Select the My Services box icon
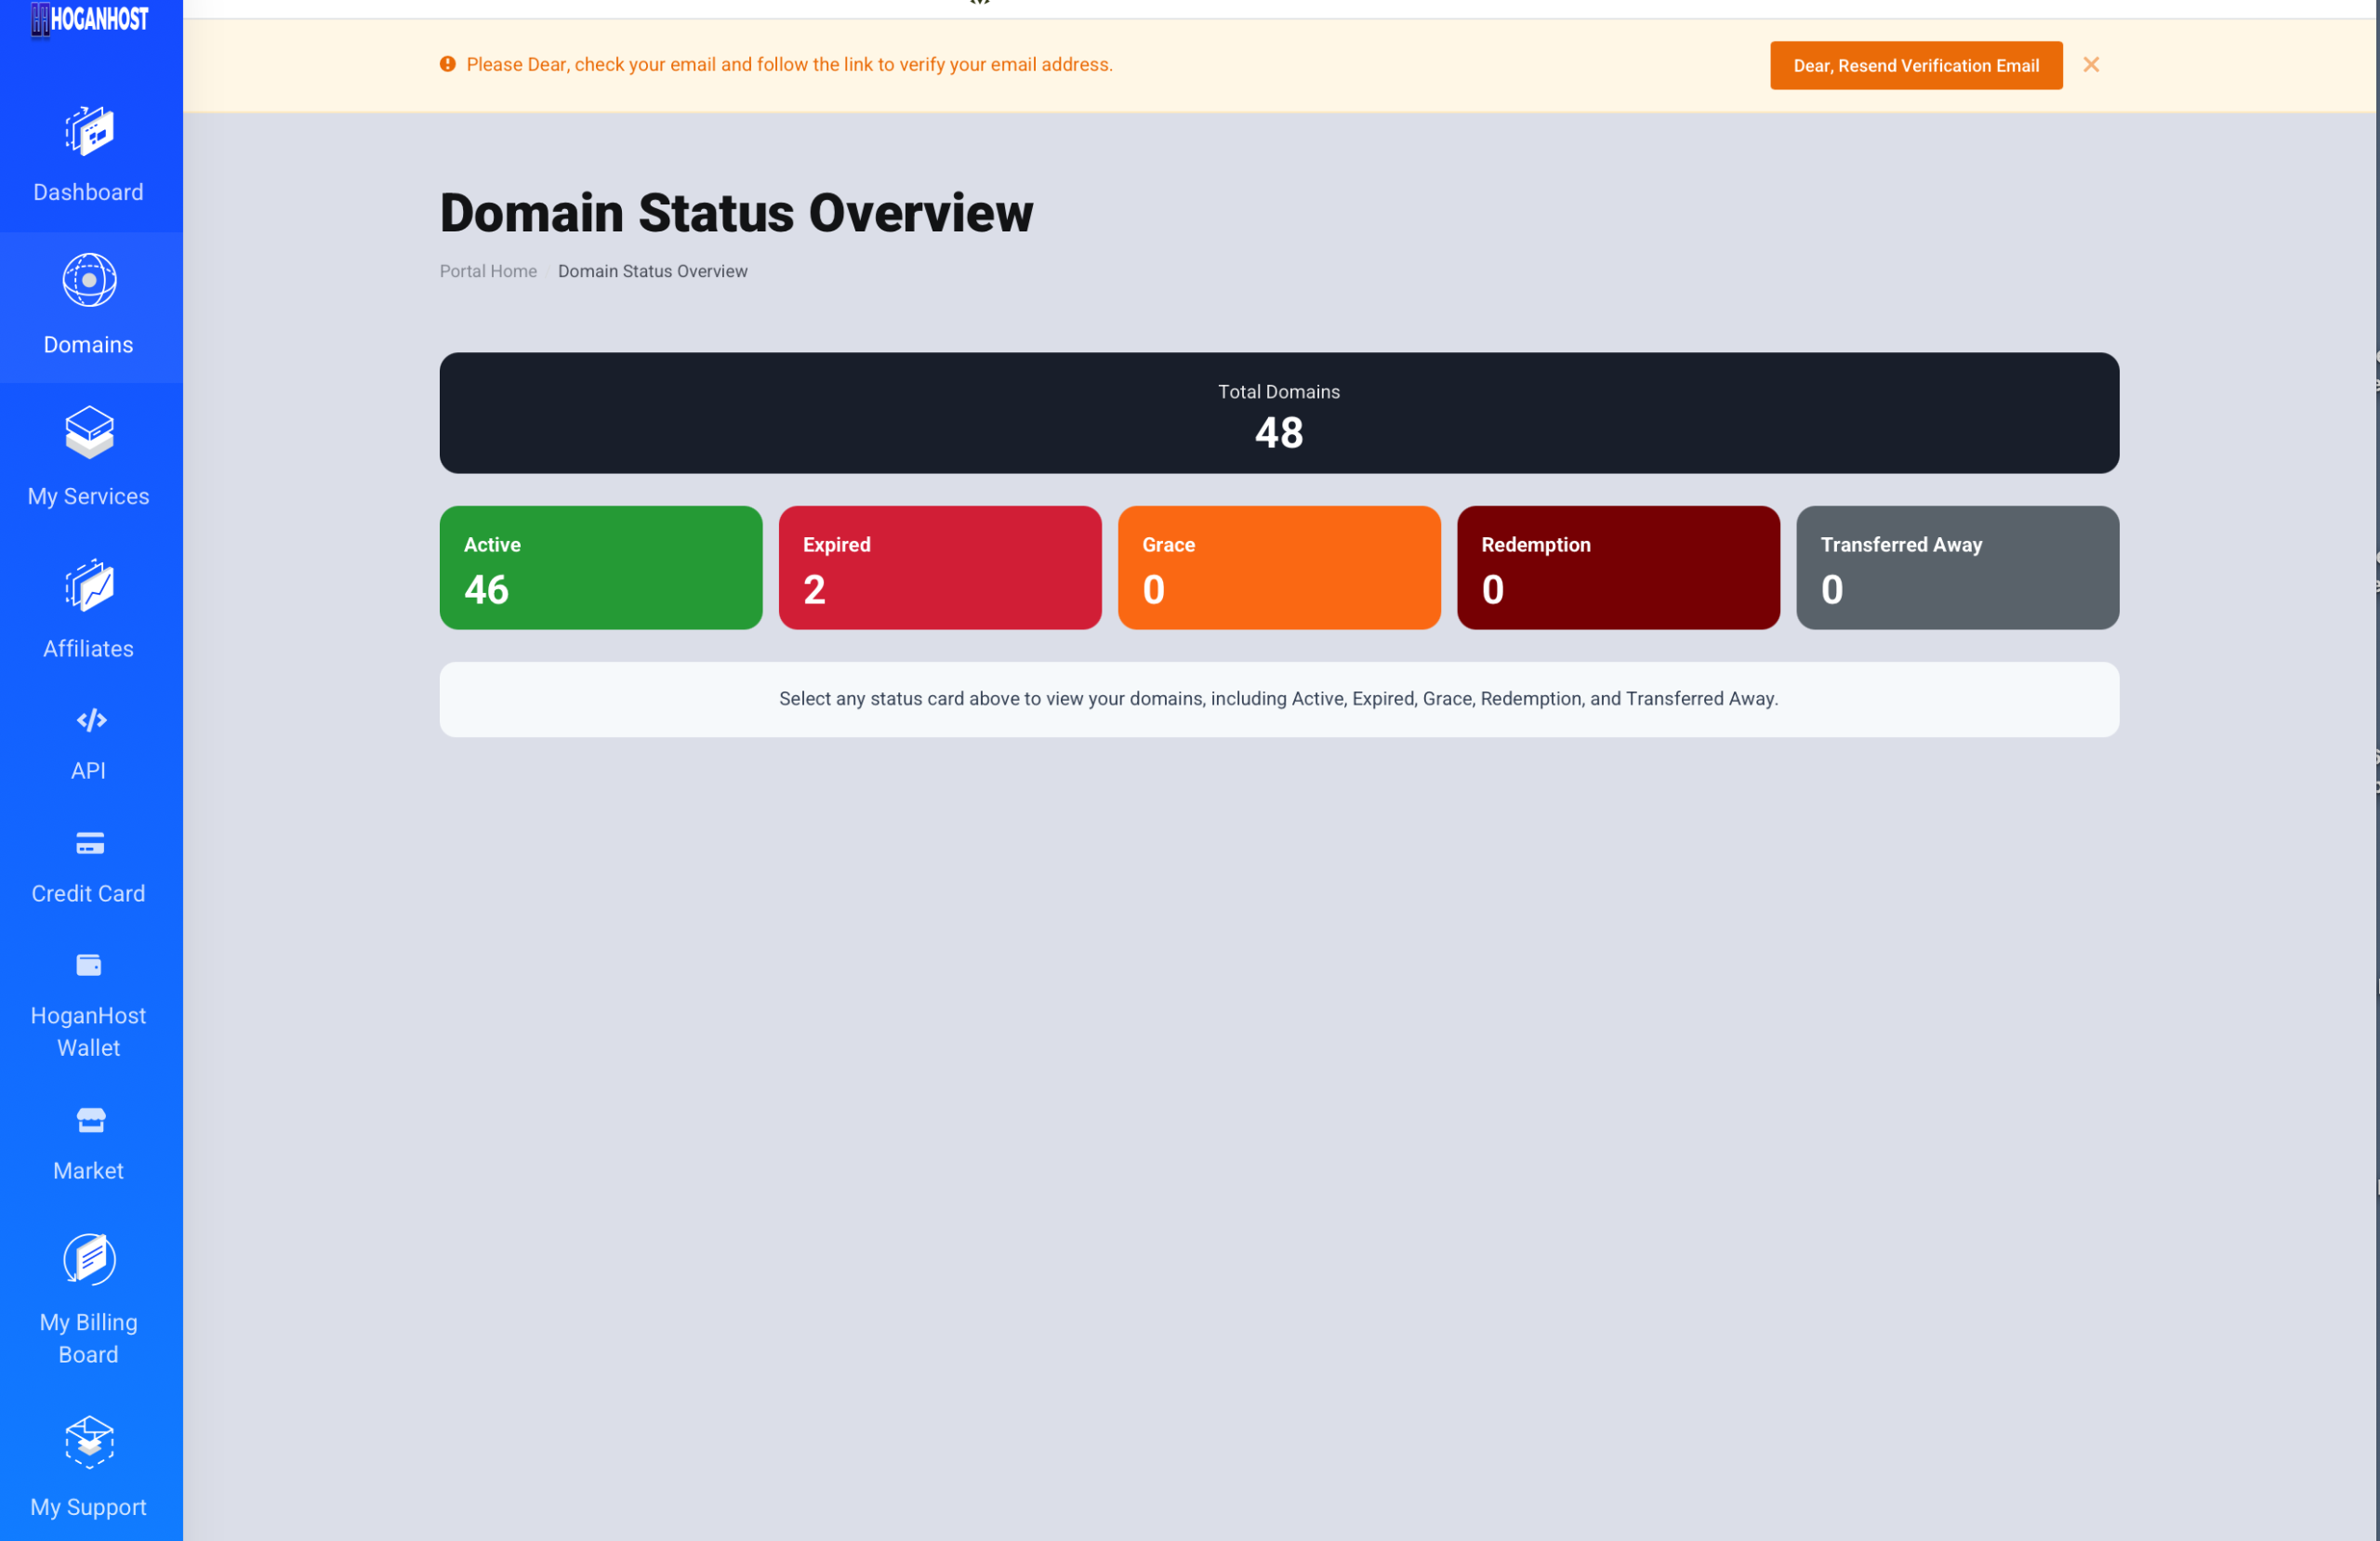Viewport: 2380px width, 1541px height. pyautogui.click(x=89, y=432)
